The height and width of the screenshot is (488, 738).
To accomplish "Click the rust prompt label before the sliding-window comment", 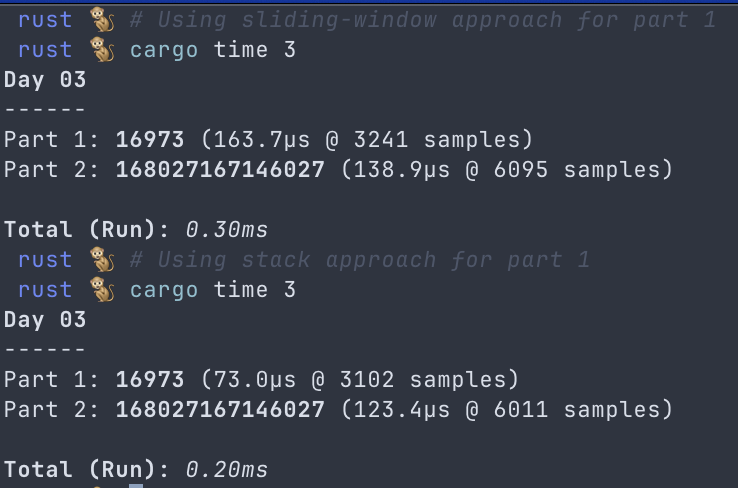I will (45, 19).
